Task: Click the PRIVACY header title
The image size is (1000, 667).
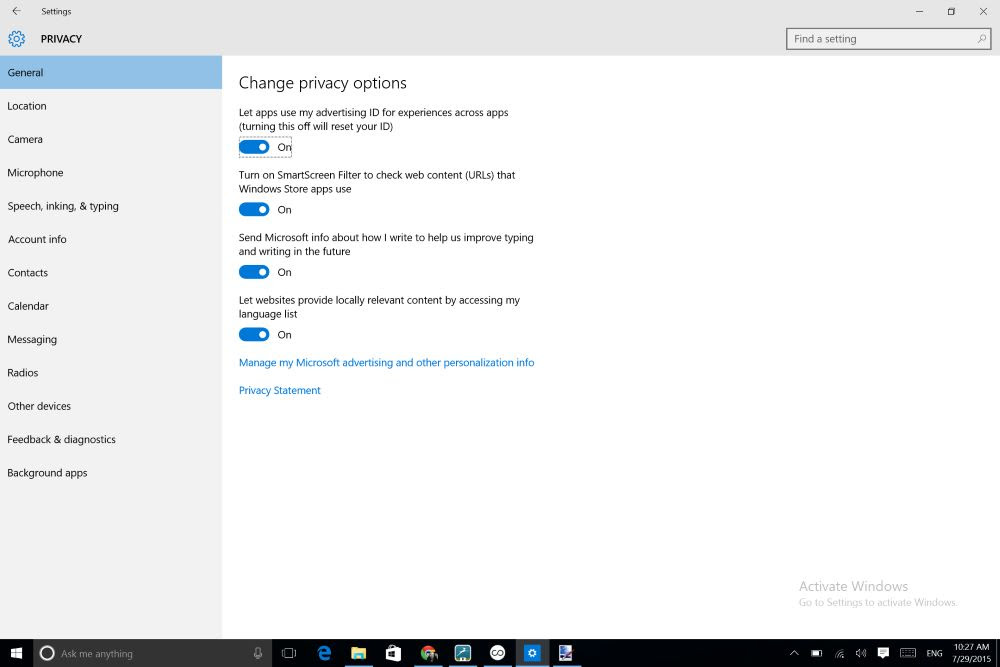Action: coord(61,39)
